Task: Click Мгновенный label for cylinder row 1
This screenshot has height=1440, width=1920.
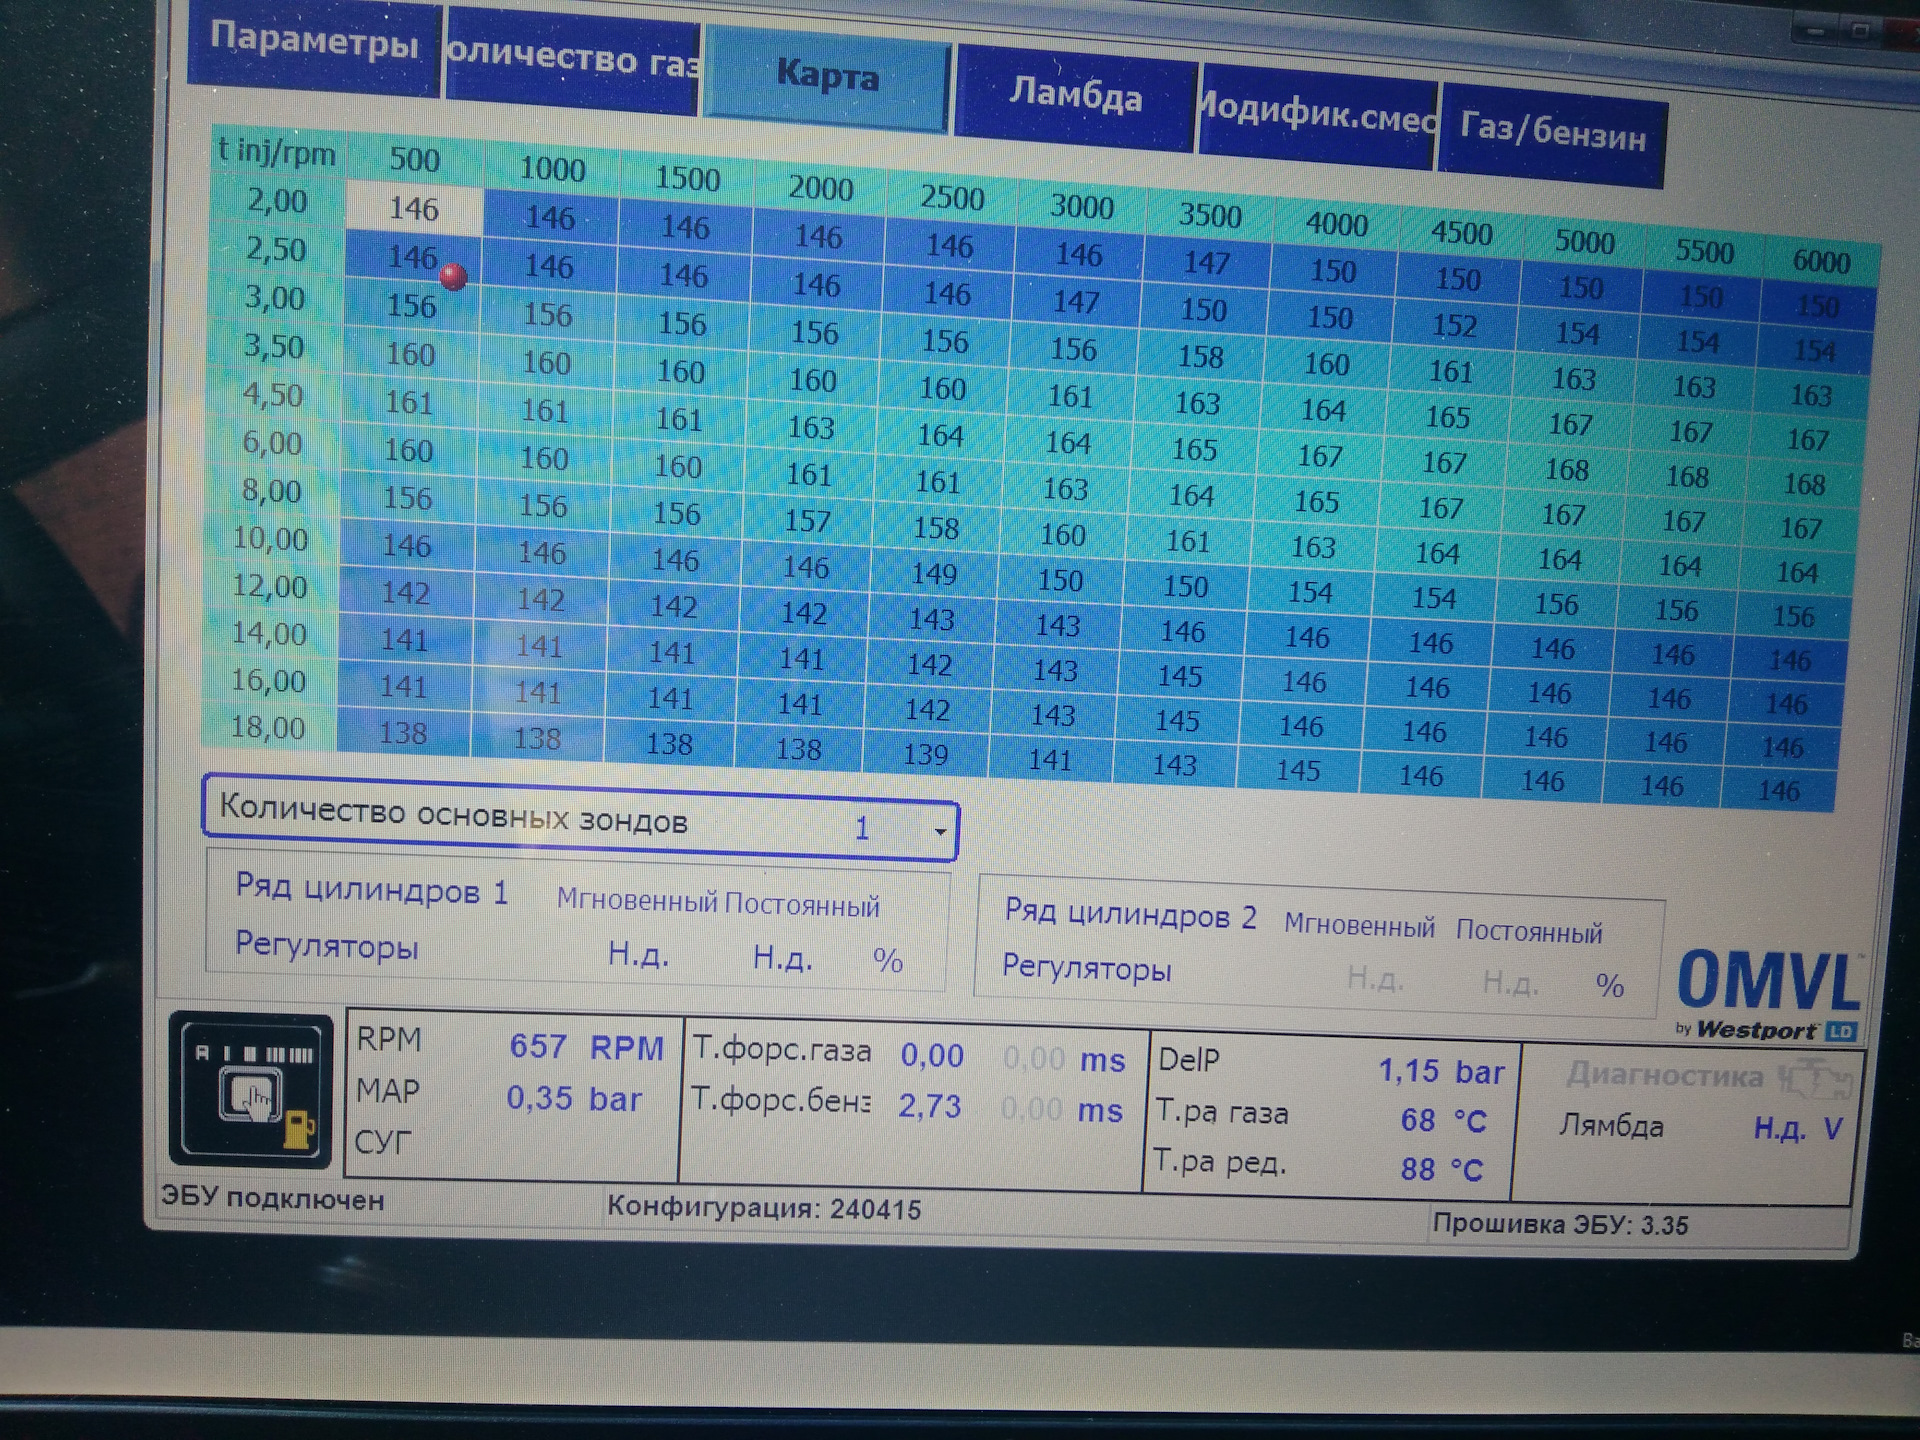Action: [x=637, y=900]
